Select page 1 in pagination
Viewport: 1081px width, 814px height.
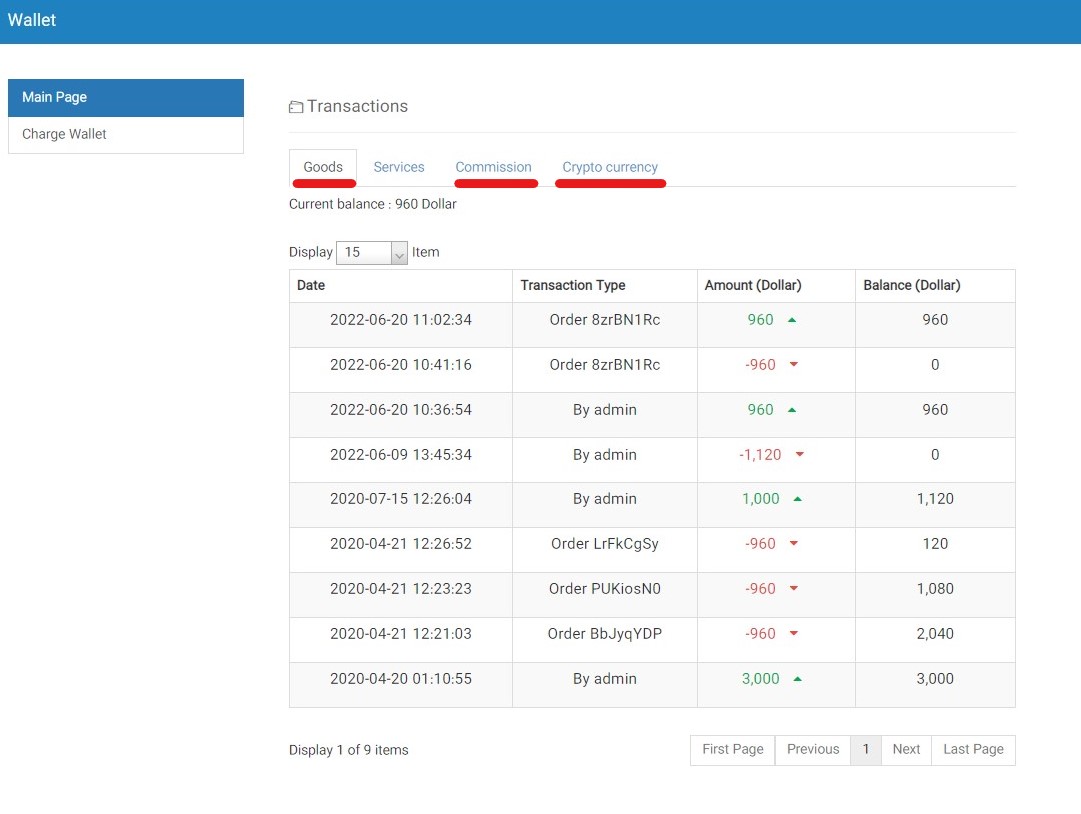pos(866,749)
